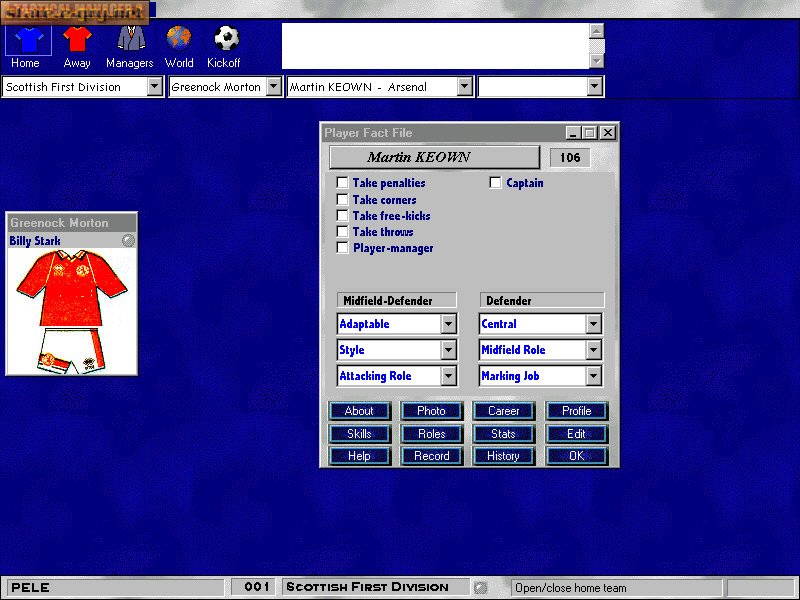Click the Greenock Morton panel title
800x600 pixels.
pos(59,223)
